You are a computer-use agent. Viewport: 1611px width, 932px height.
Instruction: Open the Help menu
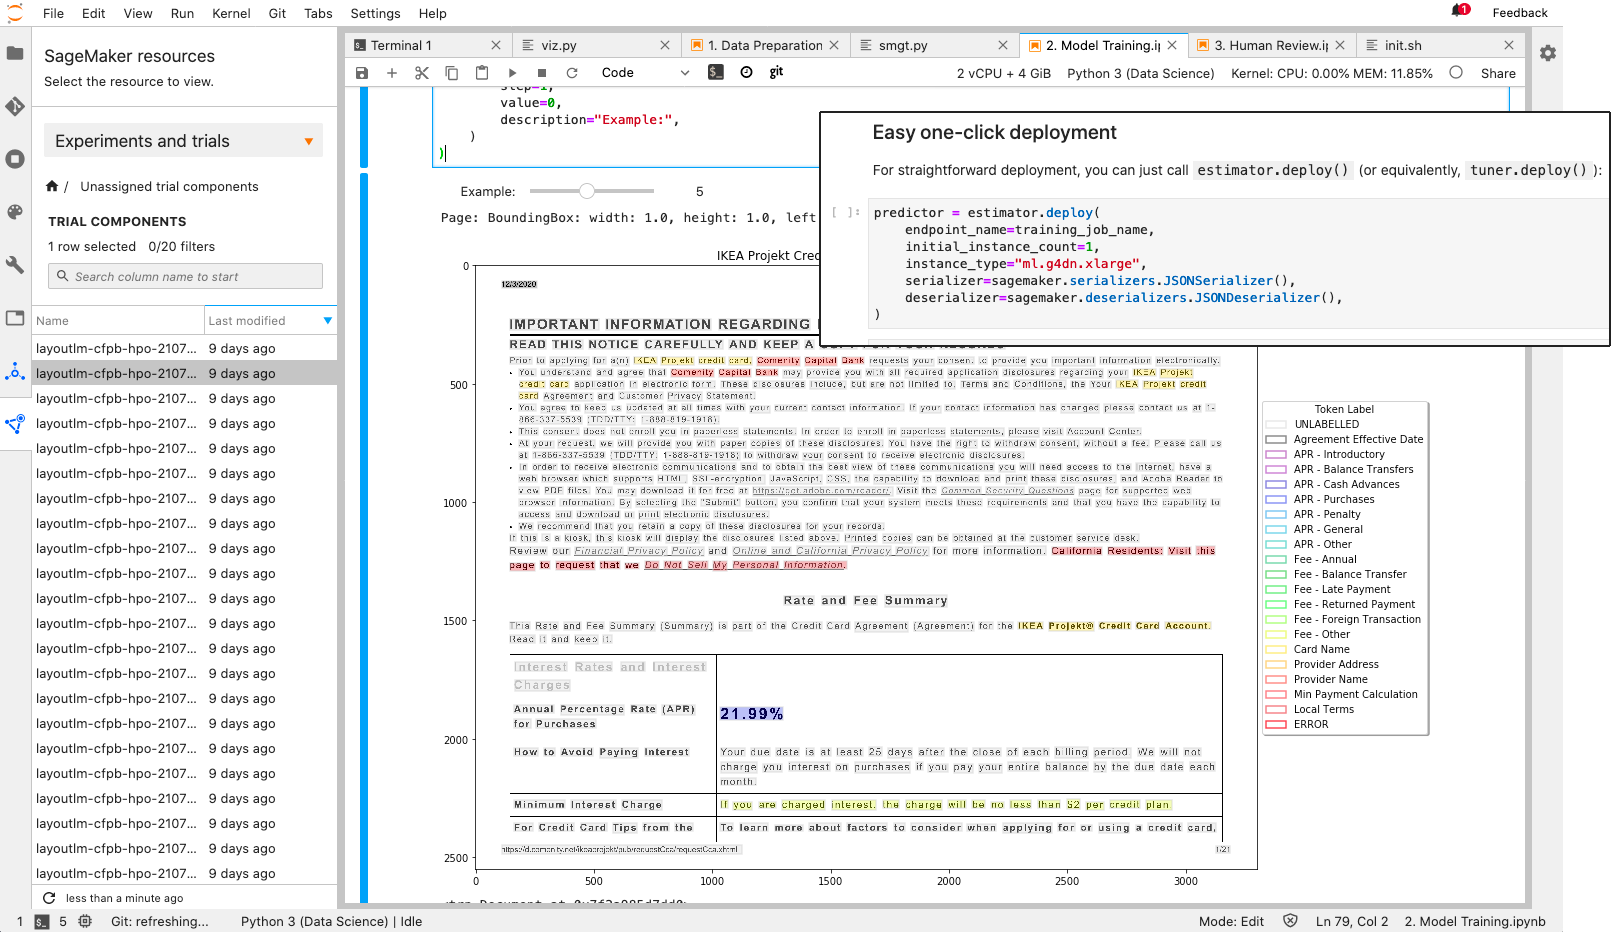tap(432, 13)
